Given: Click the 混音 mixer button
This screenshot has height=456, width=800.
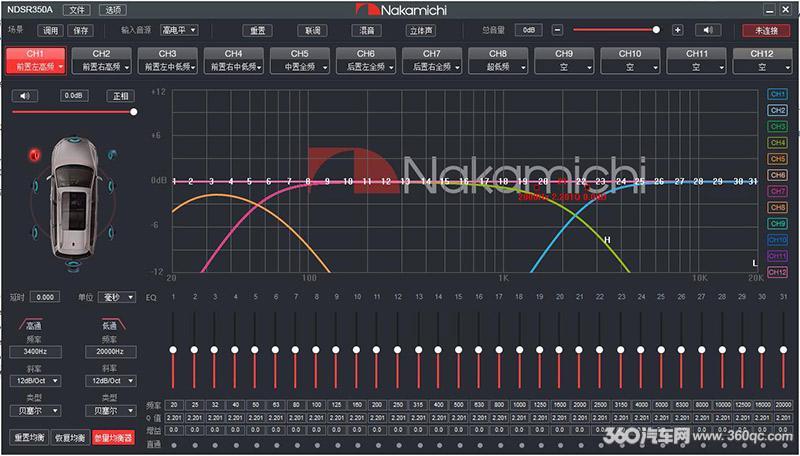Looking at the screenshot, I should tap(367, 30).
